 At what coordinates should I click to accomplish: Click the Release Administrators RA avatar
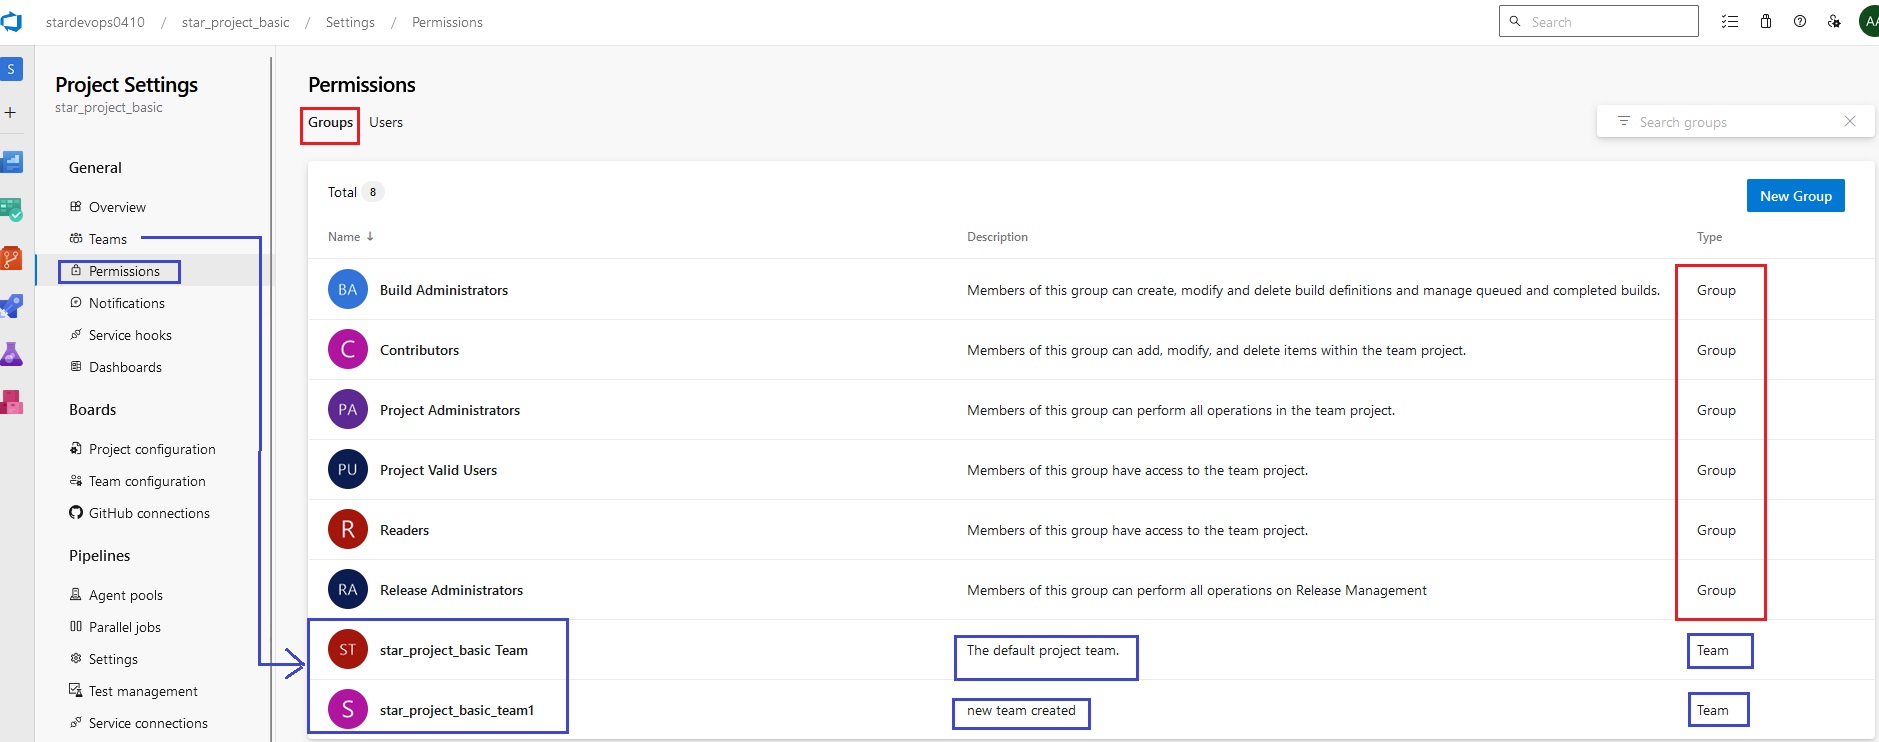coord(348,590)
